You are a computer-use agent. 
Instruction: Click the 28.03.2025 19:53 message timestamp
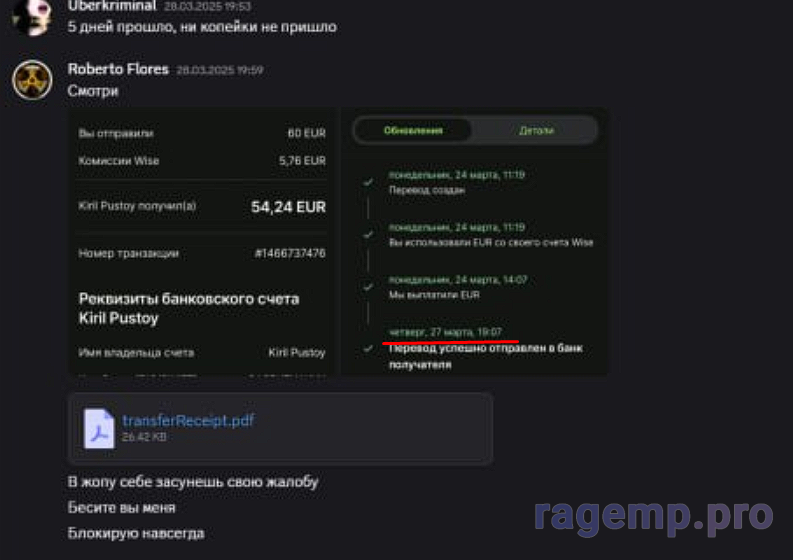pos(208,6)
